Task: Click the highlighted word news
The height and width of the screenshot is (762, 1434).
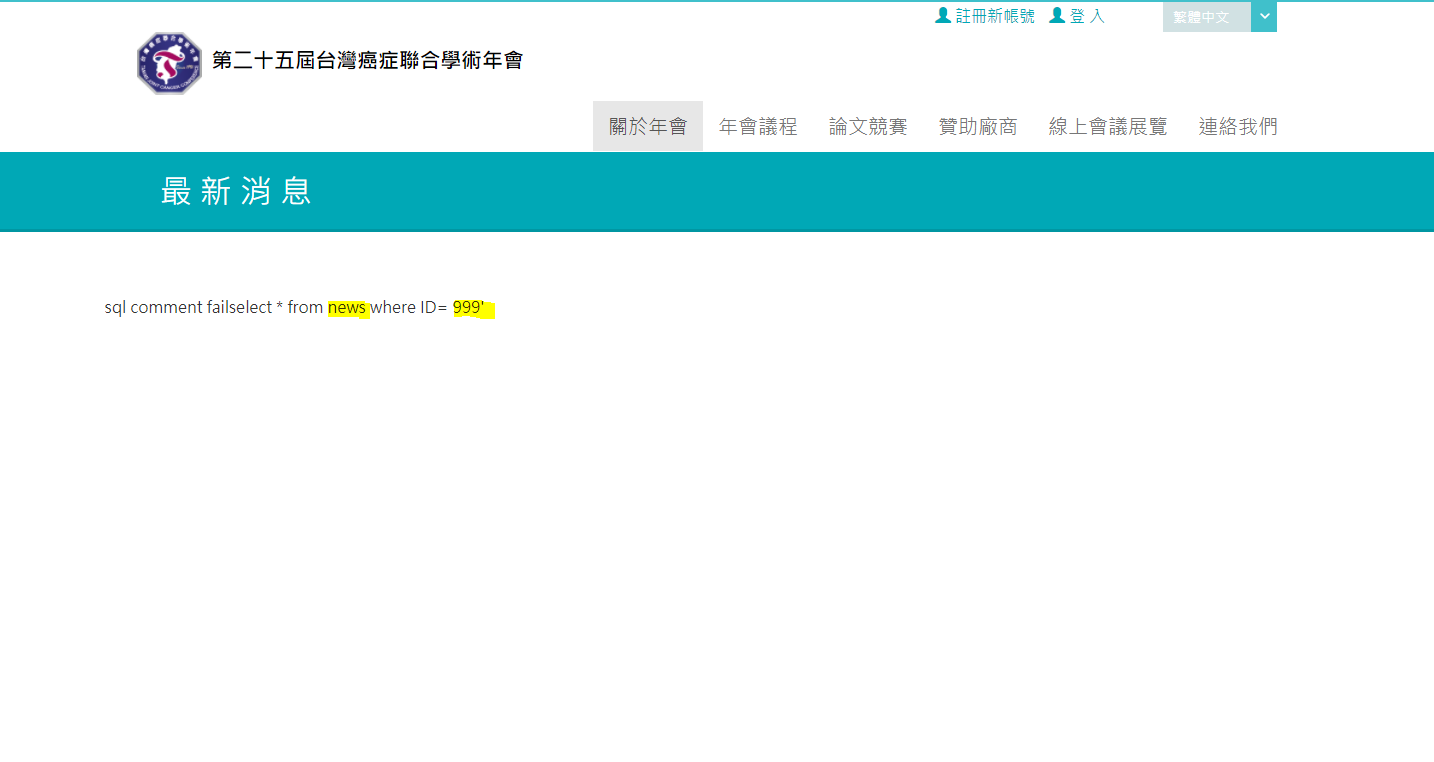Action: point(347,308)
